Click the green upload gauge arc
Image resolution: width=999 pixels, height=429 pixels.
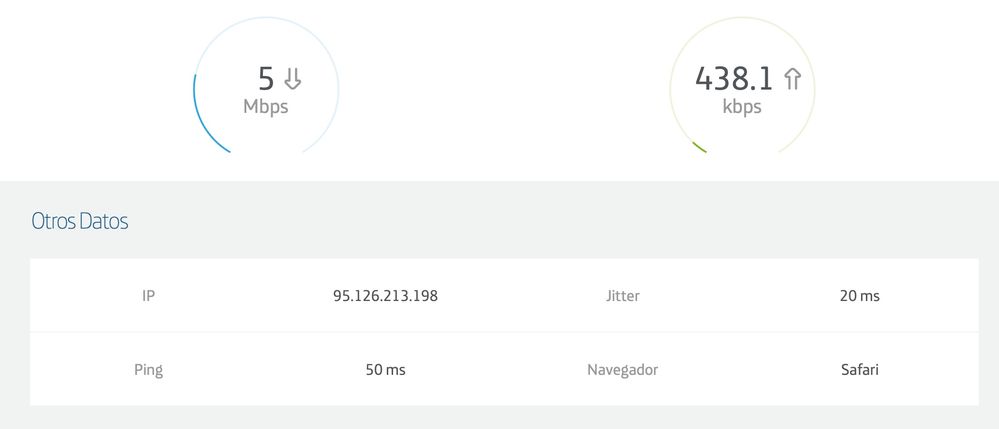698,147
